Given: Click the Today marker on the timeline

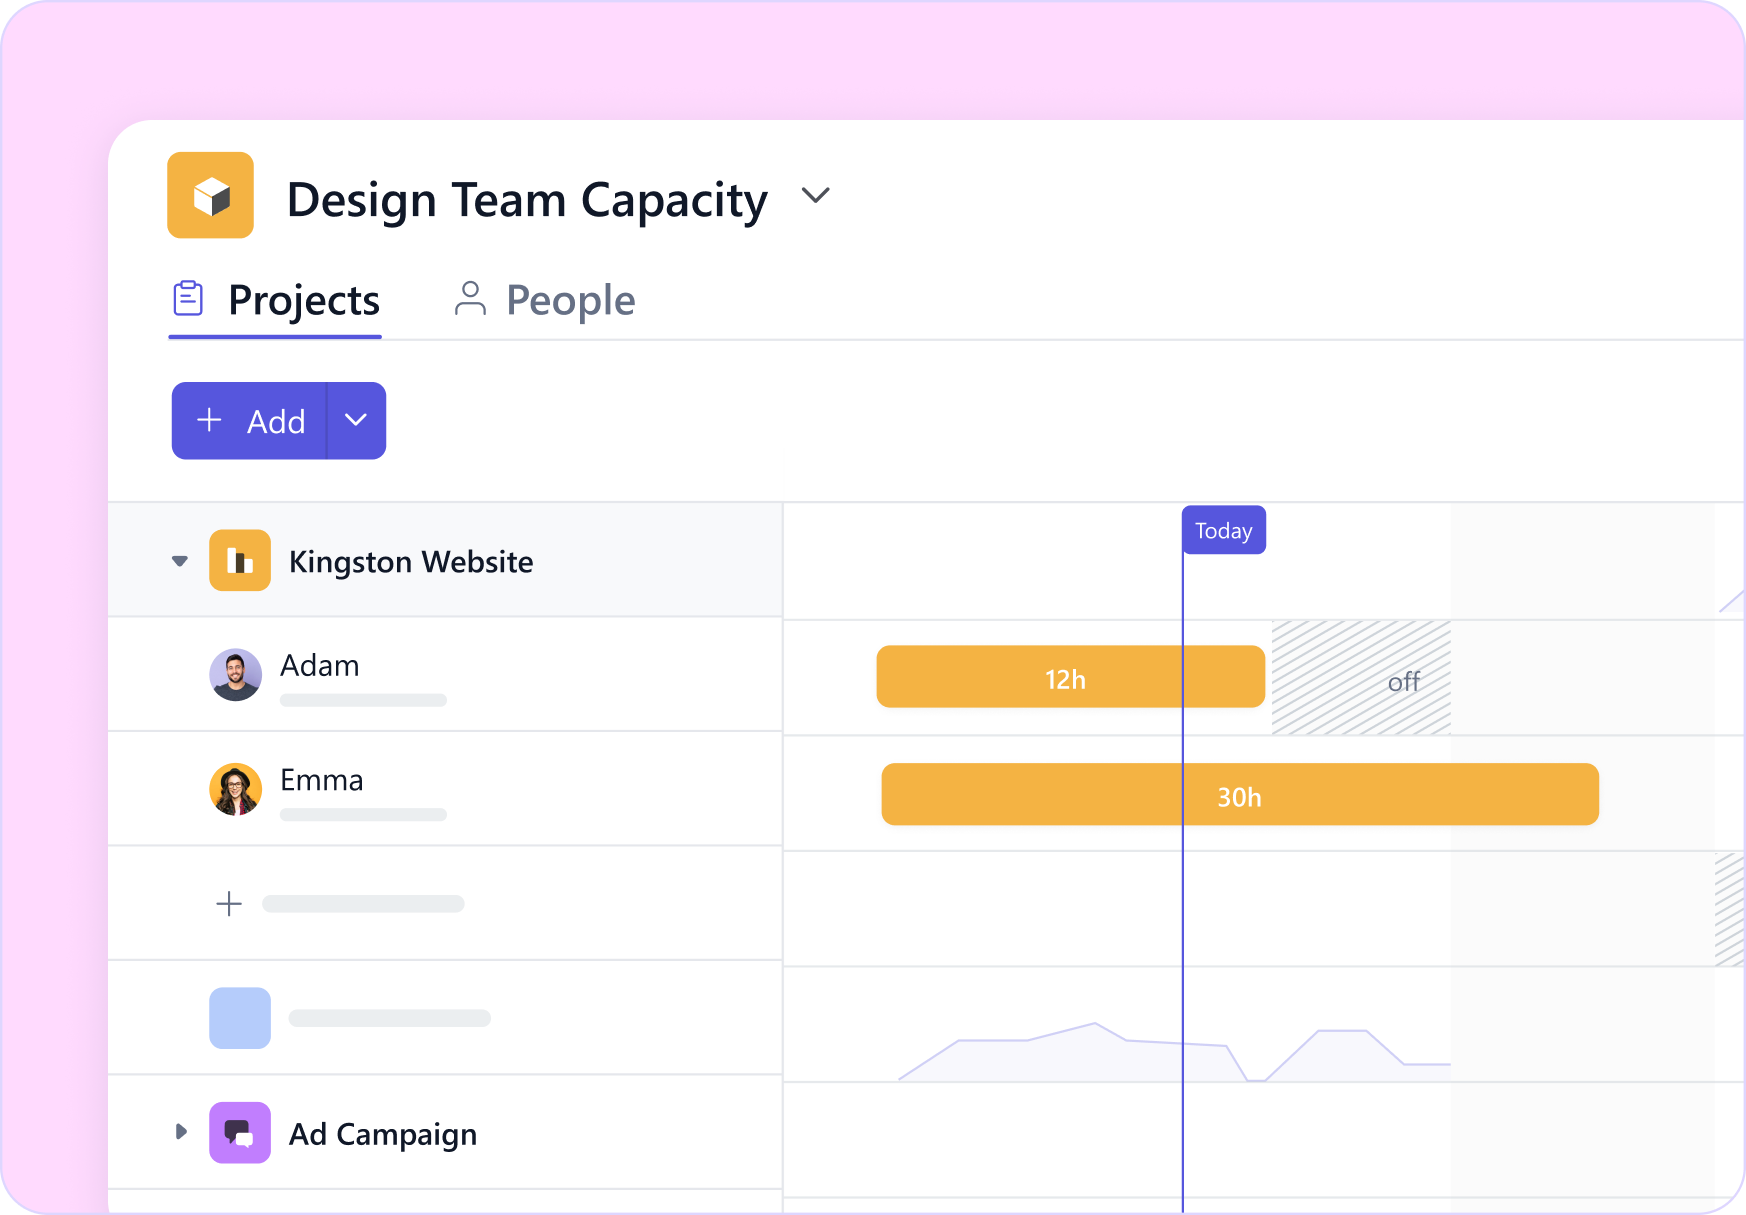Looking at the screenshot, I should pos(1223,530).
